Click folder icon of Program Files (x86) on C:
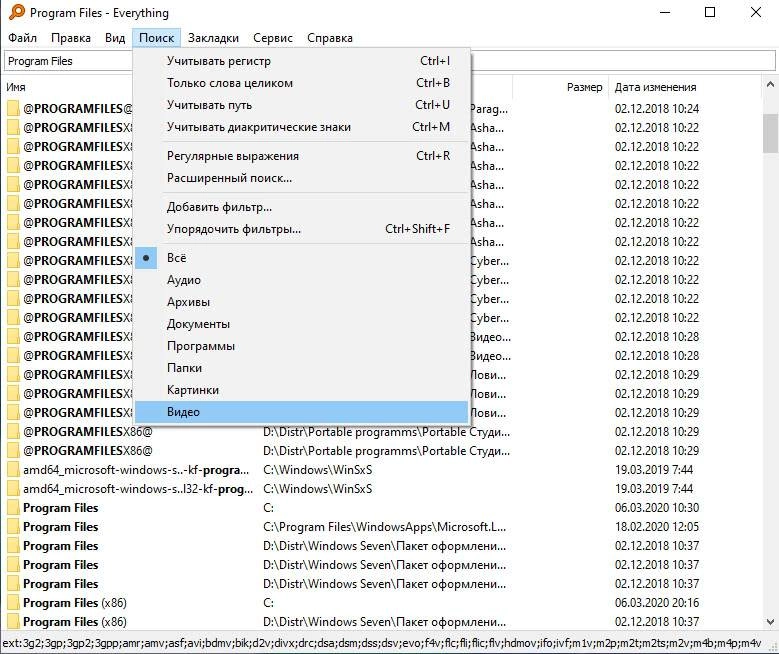 [13, 603]
